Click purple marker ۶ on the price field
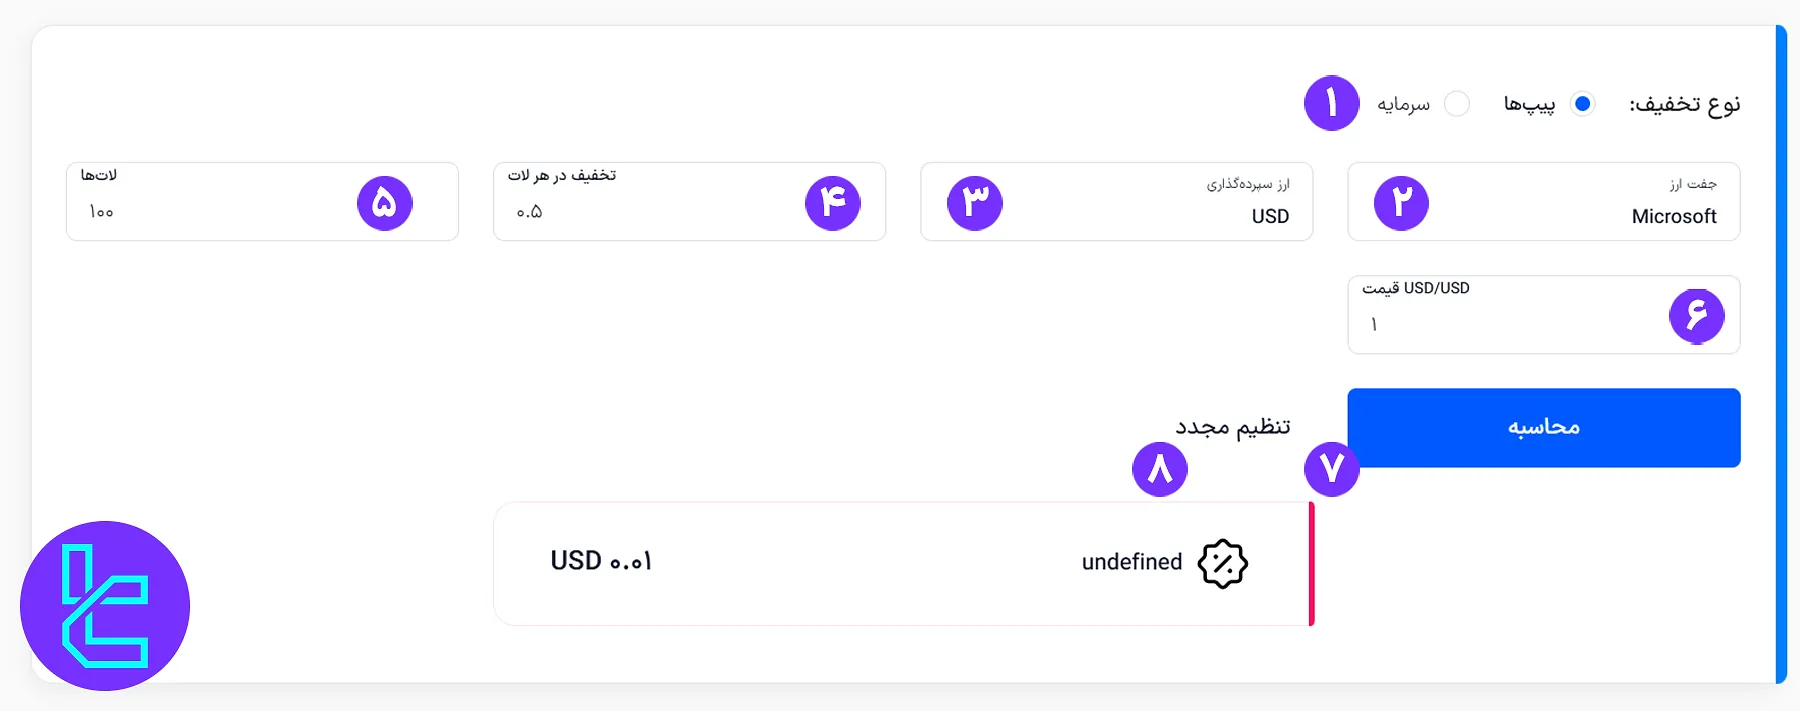Viewport: 1800px width, 711px height. (x=1697, y=315)
